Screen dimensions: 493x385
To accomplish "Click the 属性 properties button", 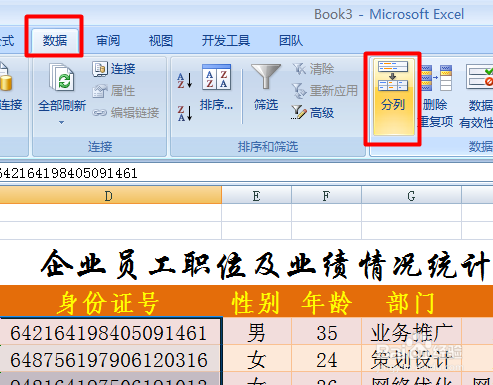I will pos(114,91).
